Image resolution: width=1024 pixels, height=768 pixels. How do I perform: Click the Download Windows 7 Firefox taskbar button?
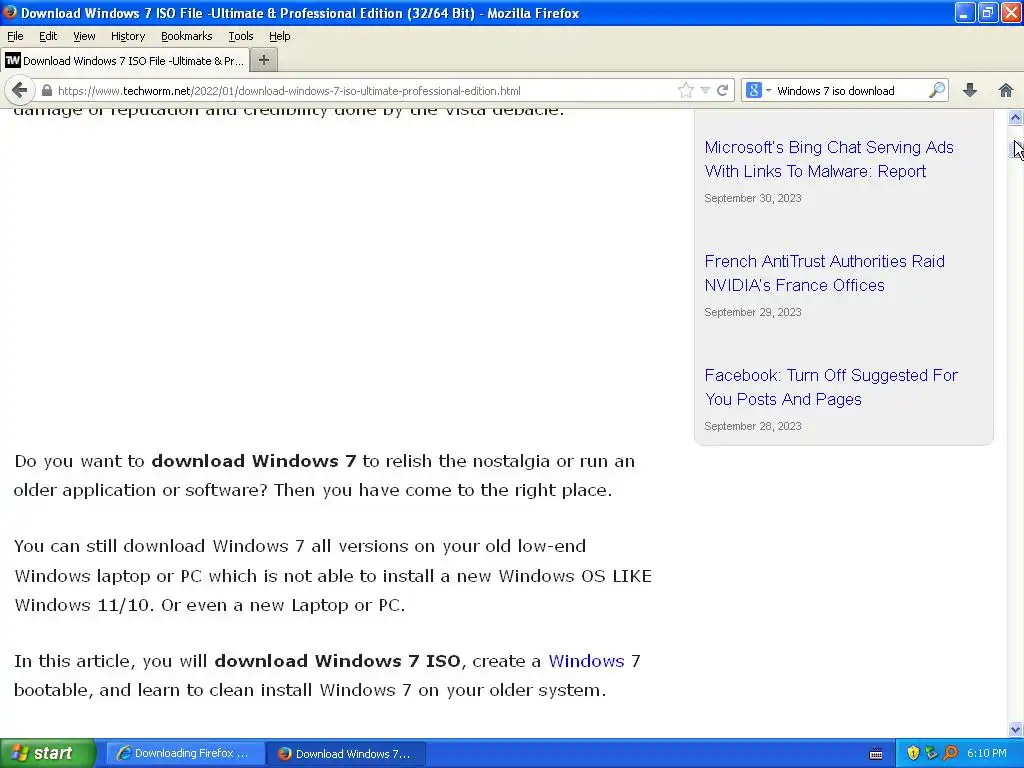tap(346, 754)
